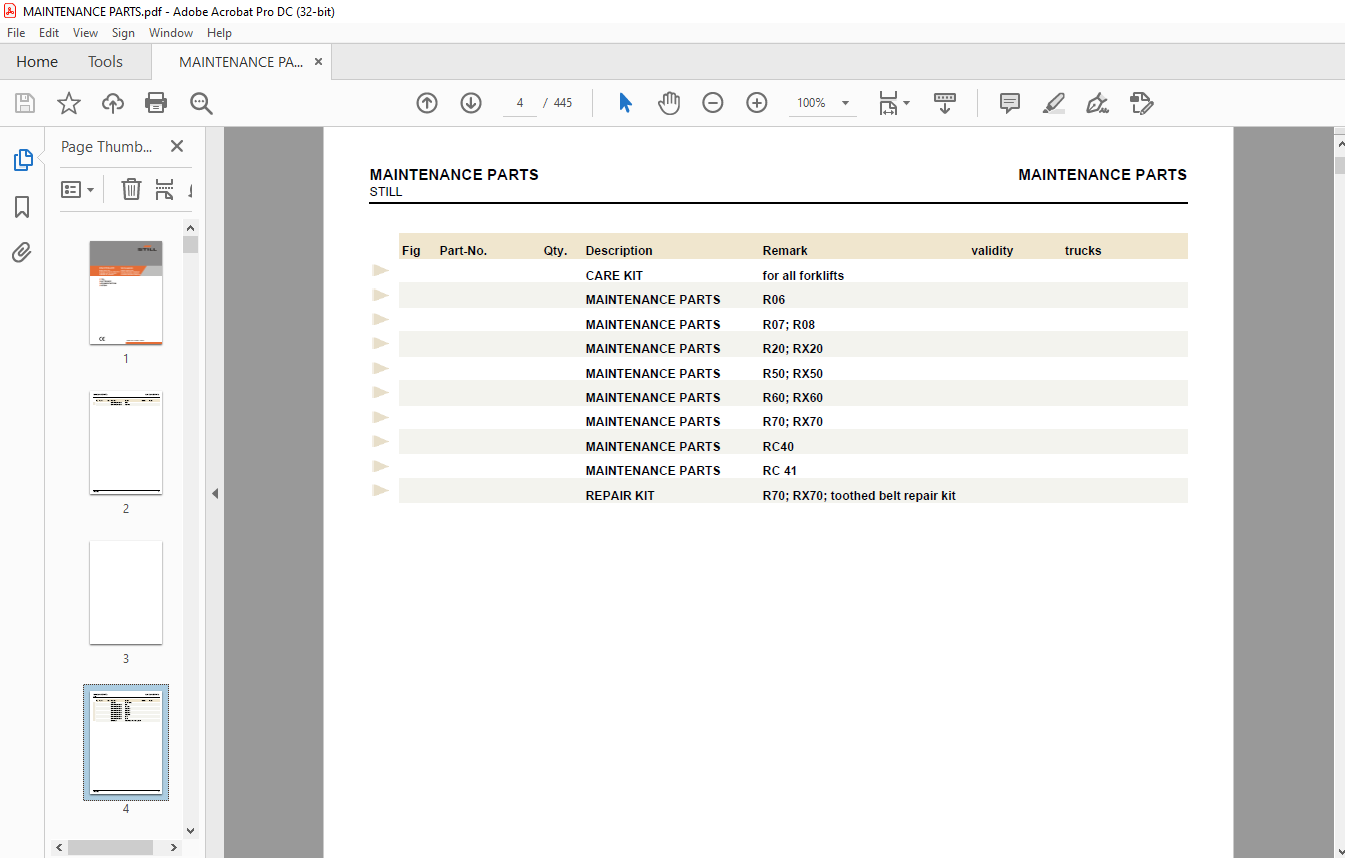This screenshot has height=858, width=1345.
Task: Delete selected page with trash icon
Action: click(x=131, y=189)
